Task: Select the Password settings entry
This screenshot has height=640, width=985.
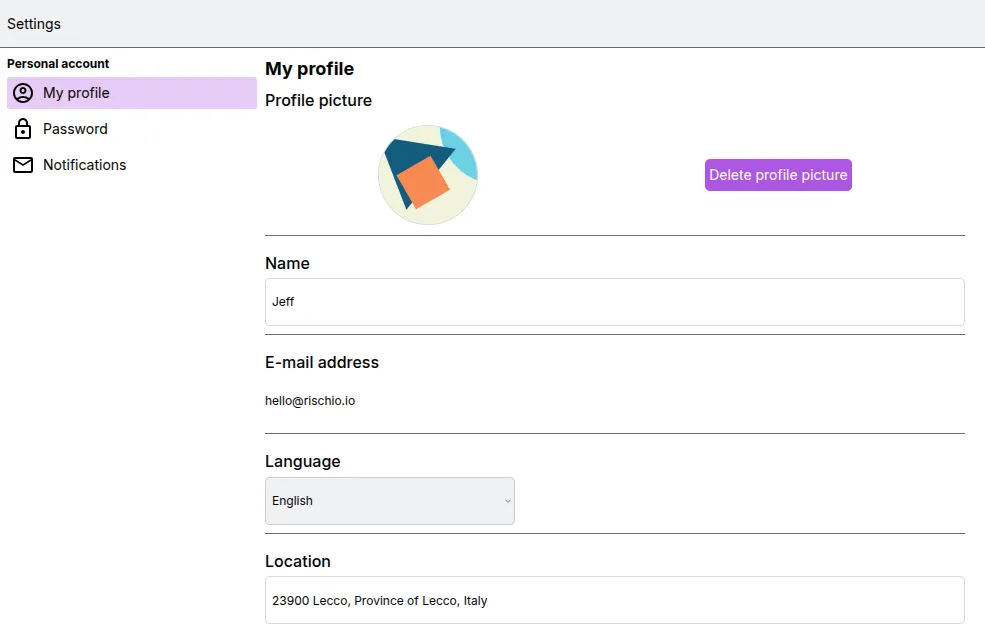Action: (x=75, y=128)
